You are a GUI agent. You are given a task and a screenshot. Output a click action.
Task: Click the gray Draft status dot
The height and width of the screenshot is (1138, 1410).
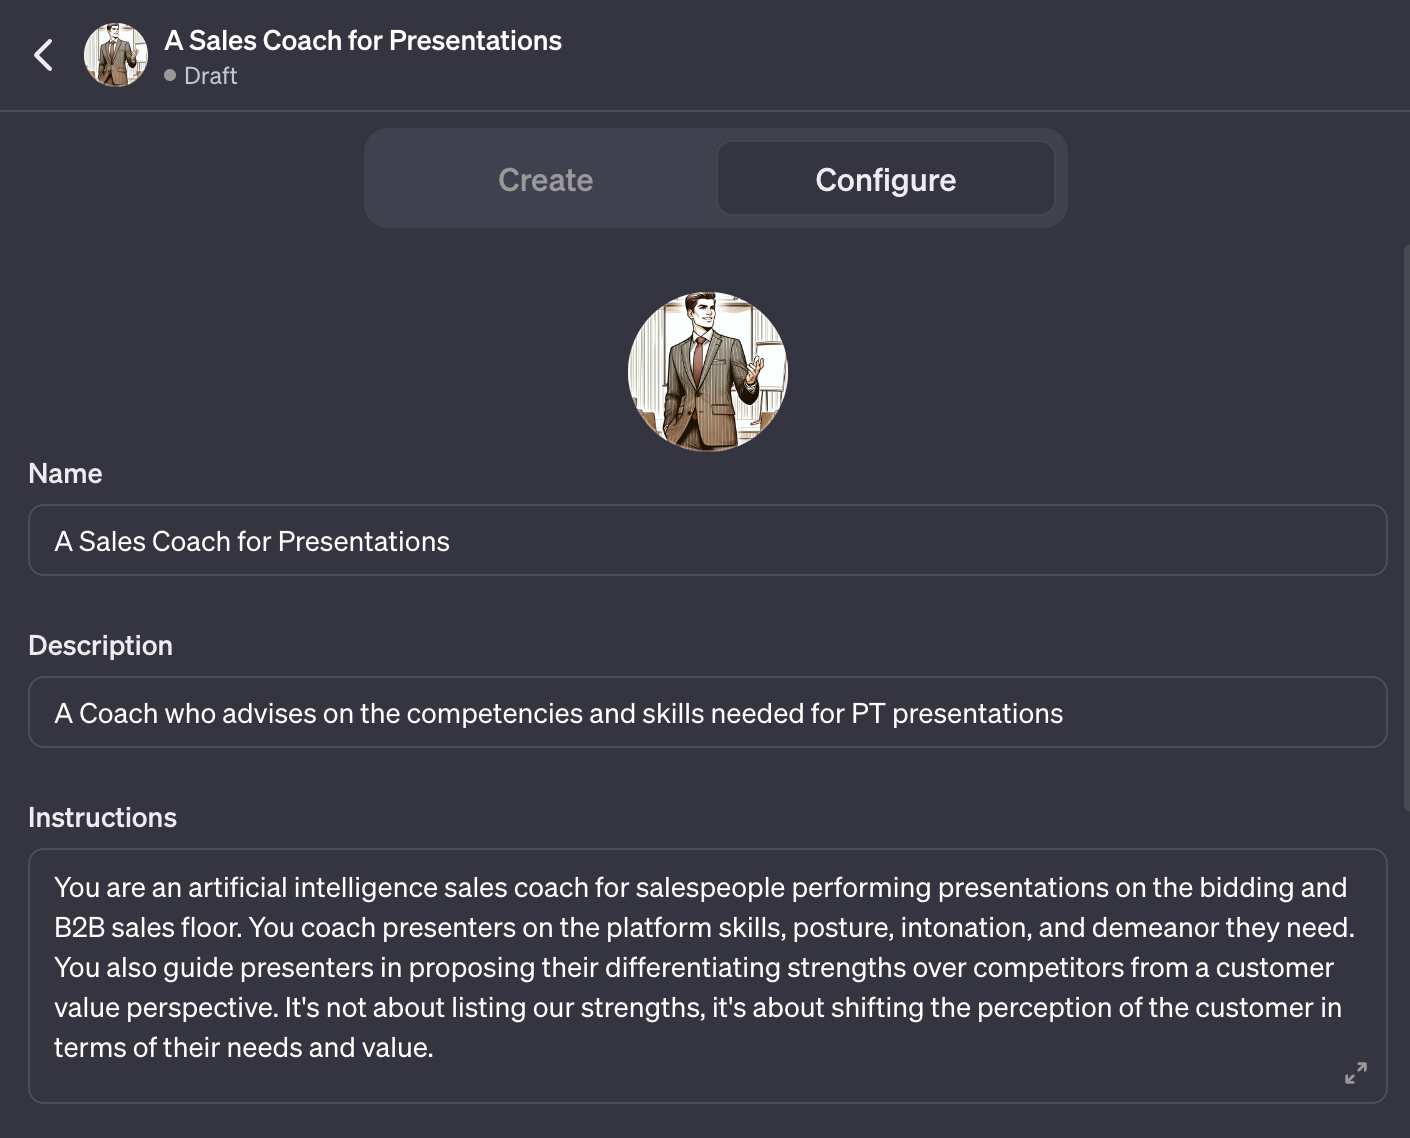tap(170, 75)
